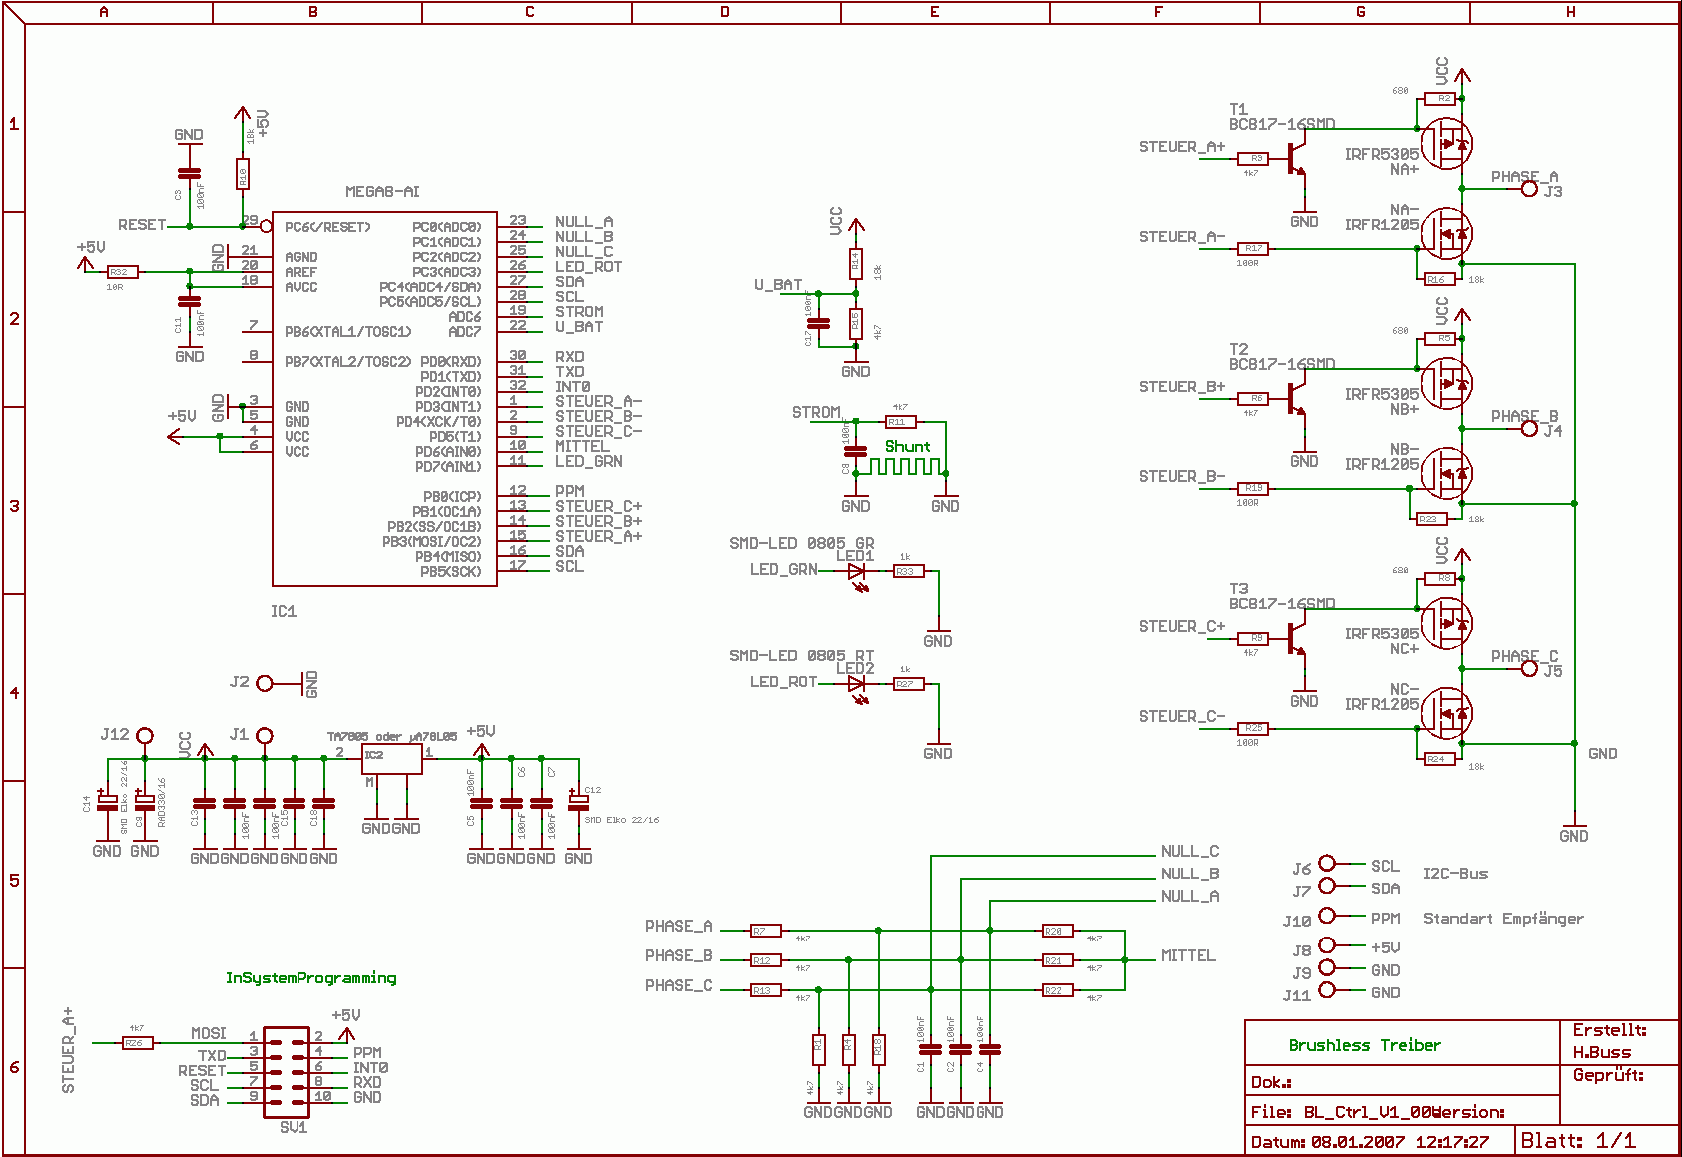Select the IC2 voltage regulator symbol

(x=392, y=759)
